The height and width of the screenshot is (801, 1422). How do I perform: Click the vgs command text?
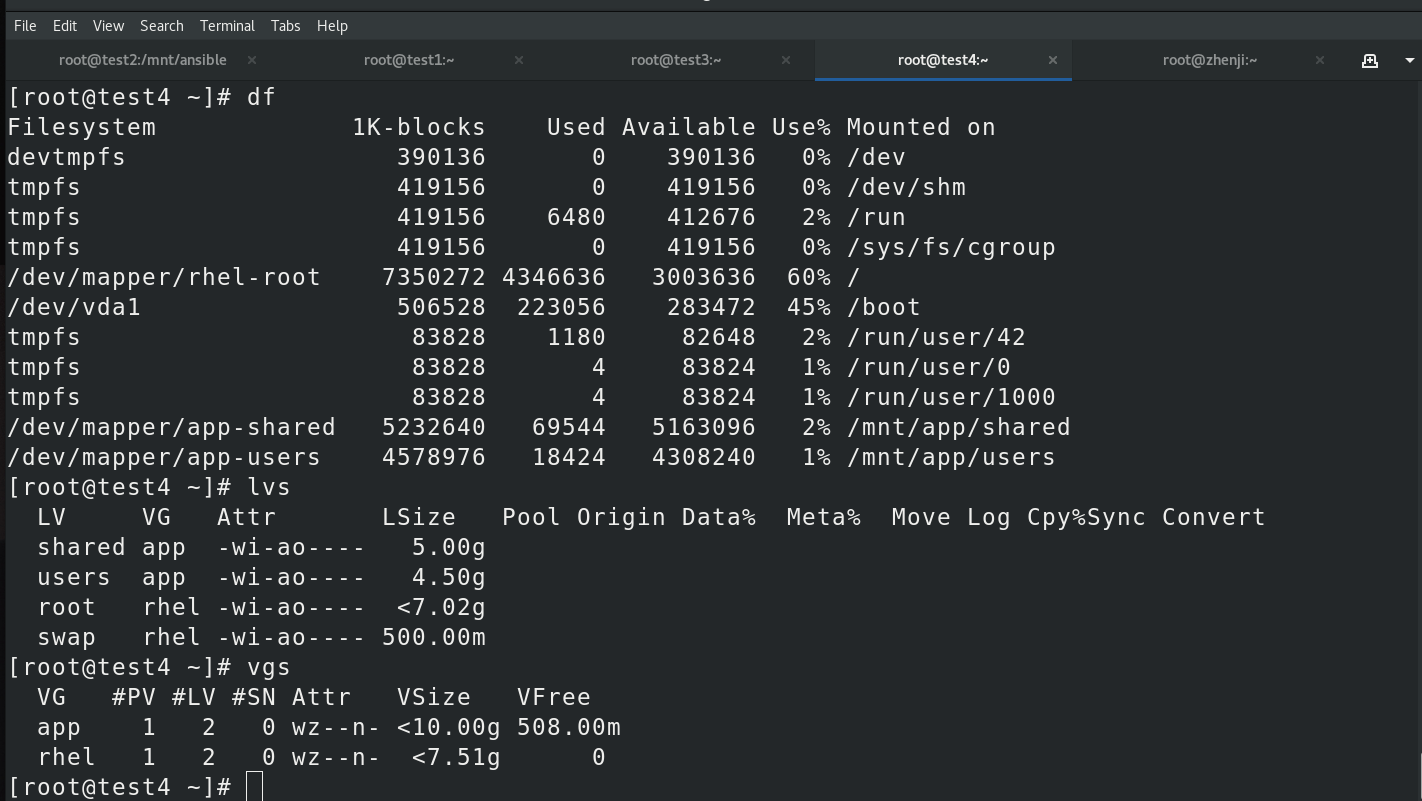pyautogui.click(x=269, y=667)
